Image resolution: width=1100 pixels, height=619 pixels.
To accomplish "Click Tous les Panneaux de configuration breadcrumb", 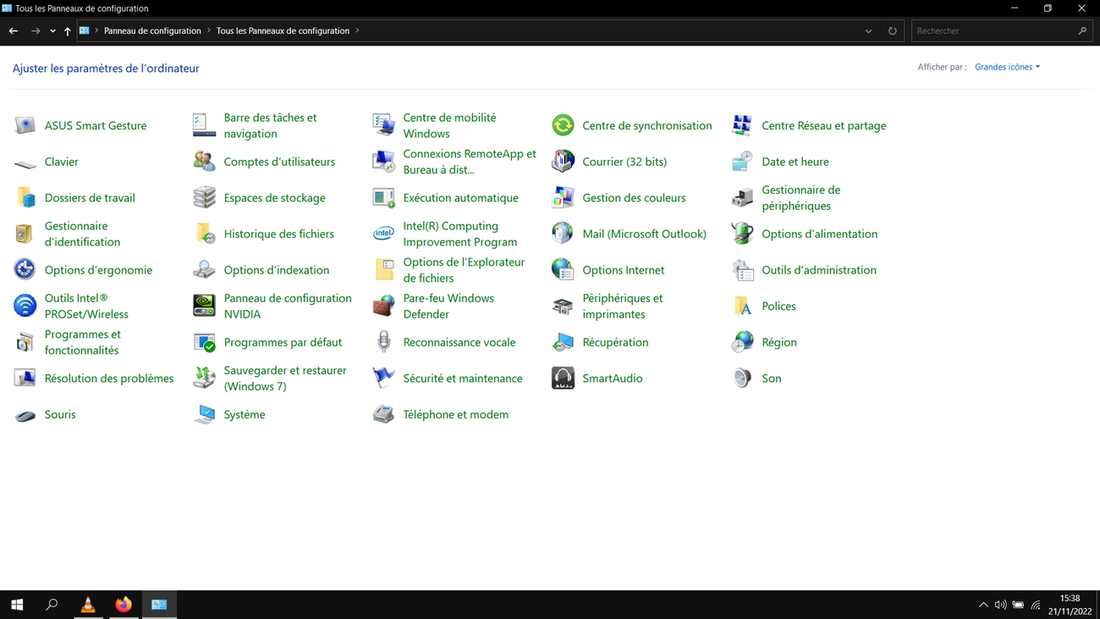I will (x=283, y=31).
